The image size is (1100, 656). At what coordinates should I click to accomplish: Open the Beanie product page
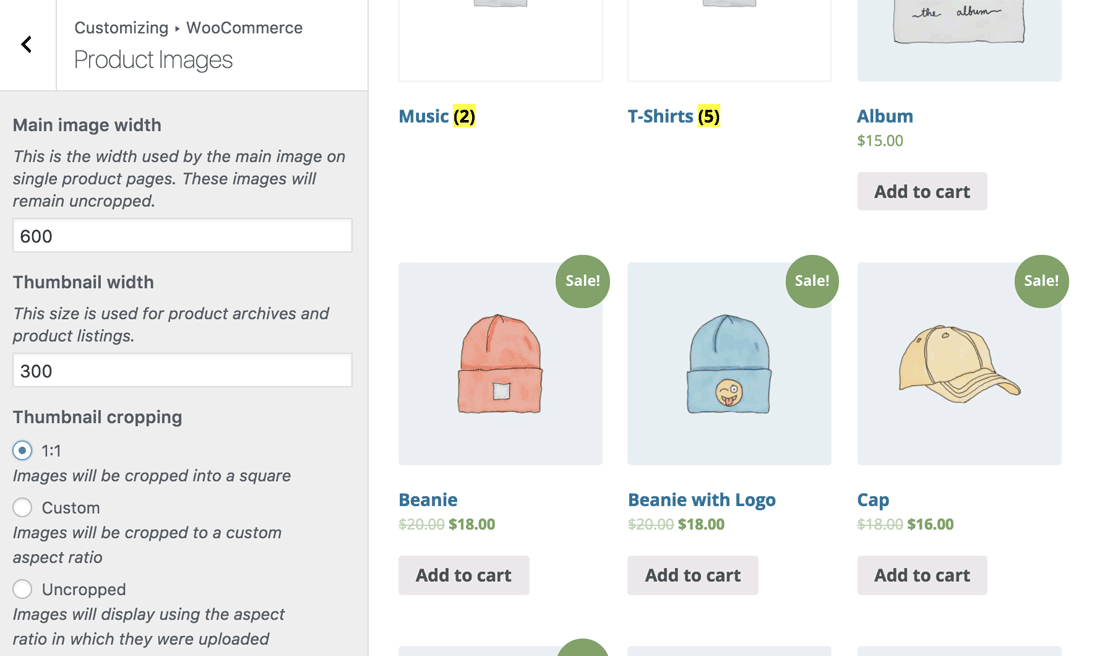(426, 499)
